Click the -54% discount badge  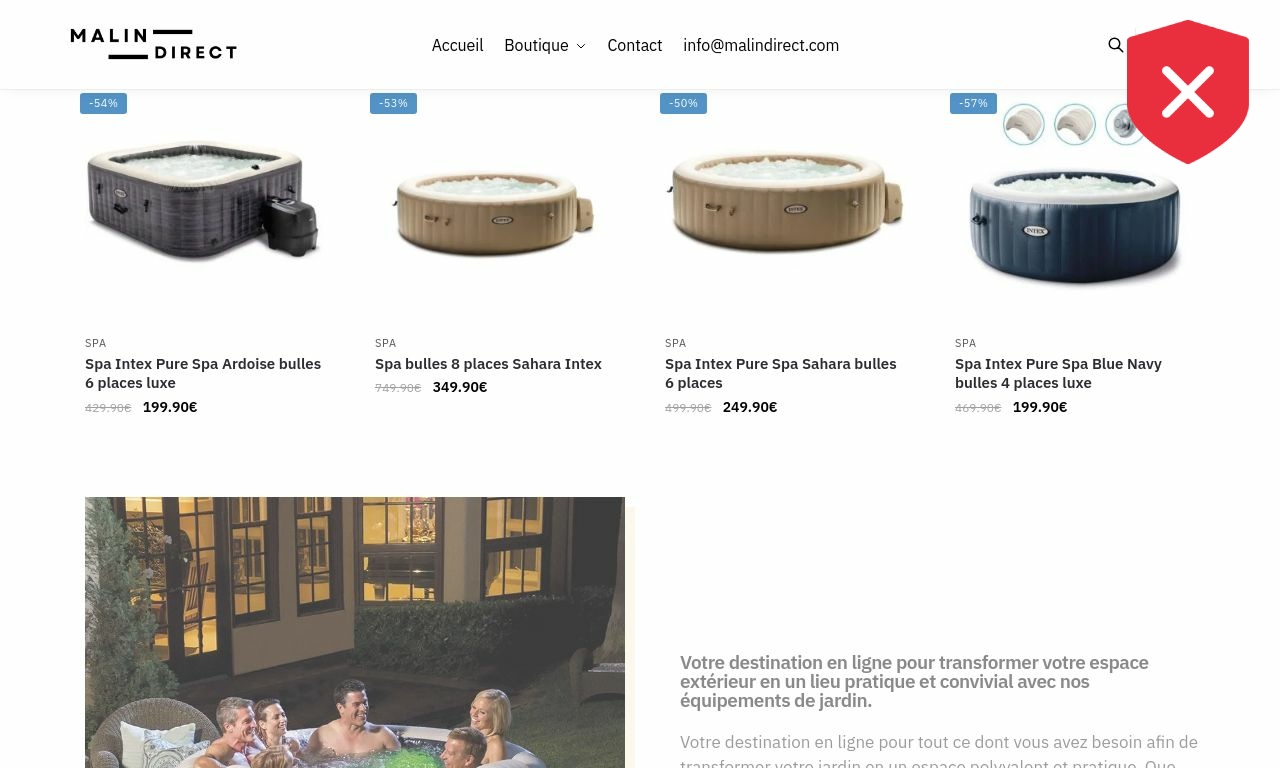(x=103, y=103)
